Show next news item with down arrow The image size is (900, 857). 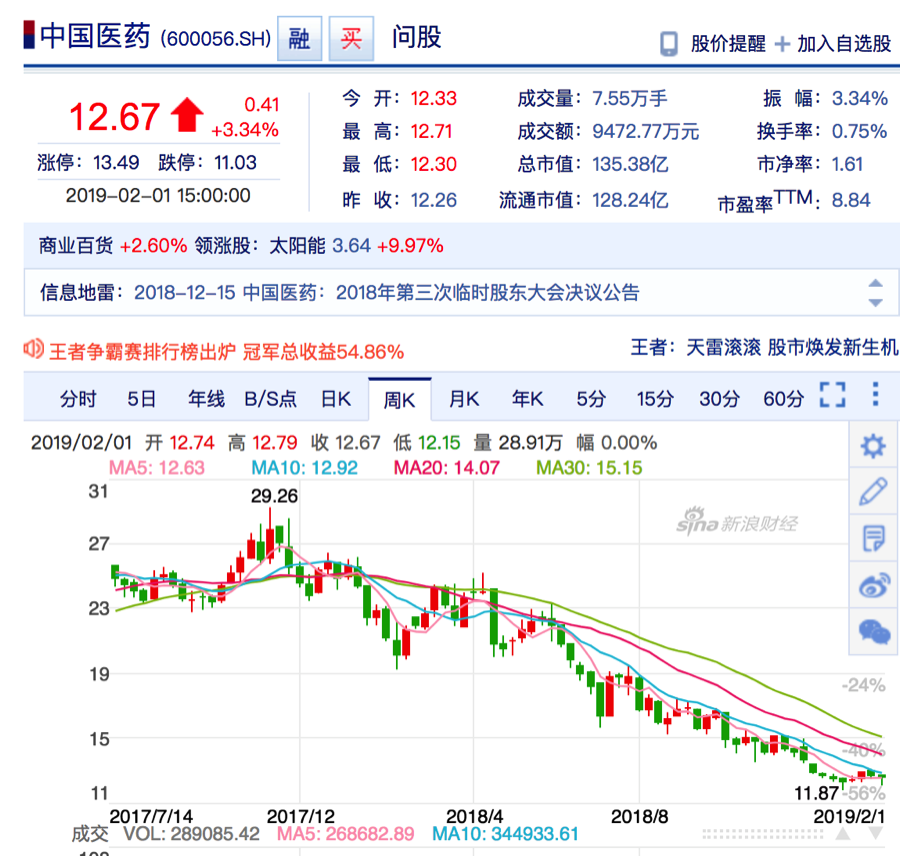[875, 303]
